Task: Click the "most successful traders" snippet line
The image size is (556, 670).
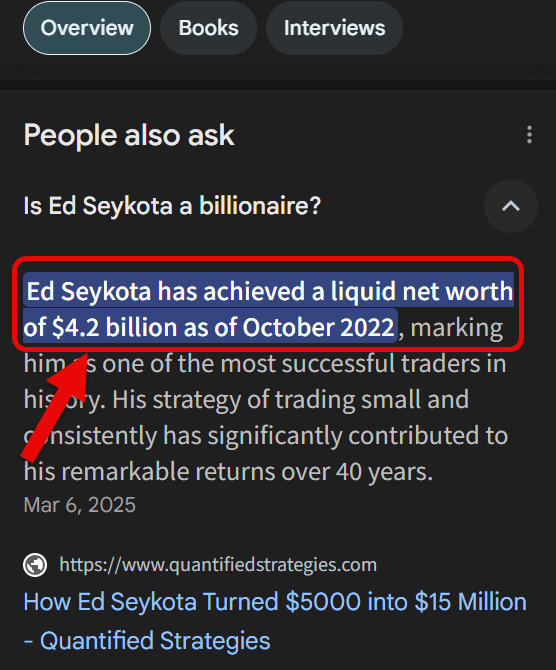Action: click(265, 364)
